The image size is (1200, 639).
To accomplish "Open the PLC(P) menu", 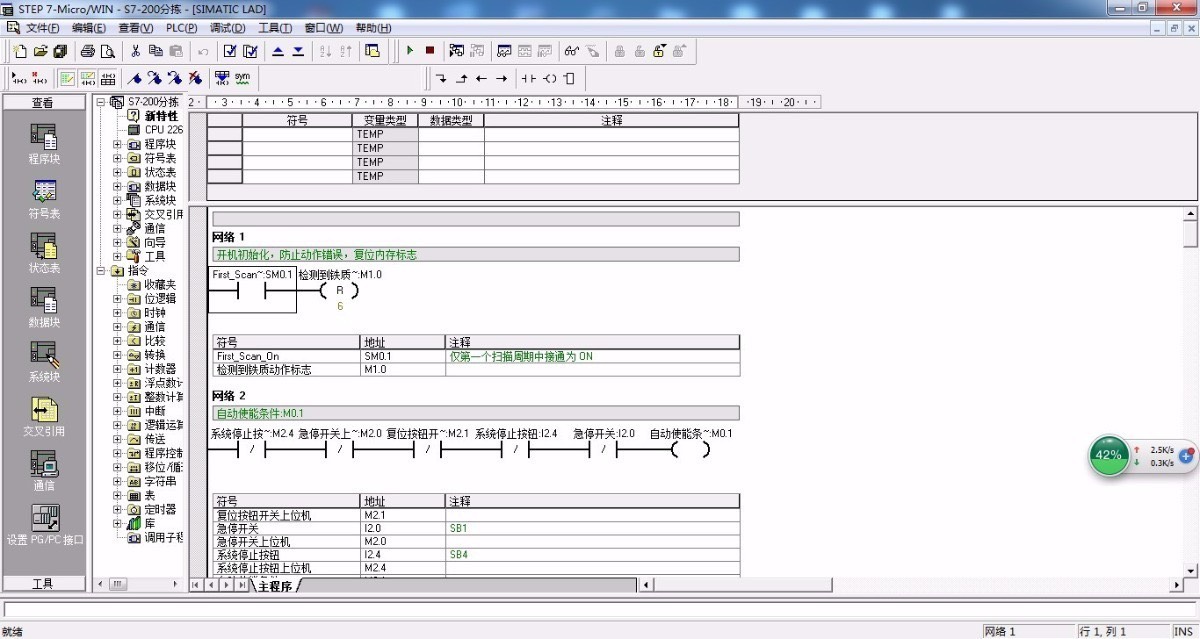I will pyautogui.click(x=181, y=28).
